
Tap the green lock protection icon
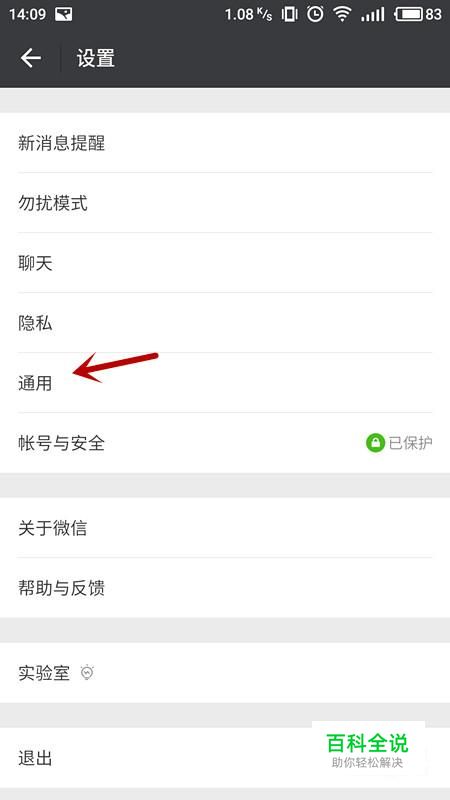coord(375,443)
